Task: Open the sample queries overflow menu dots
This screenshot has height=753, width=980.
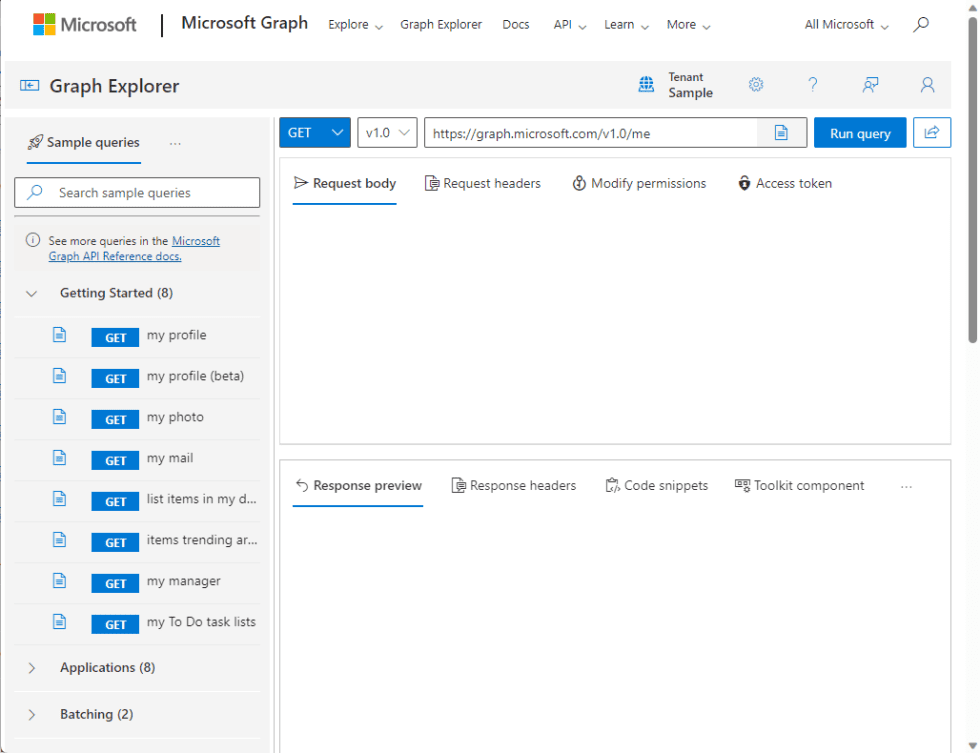Action: (x=175, y=143)
